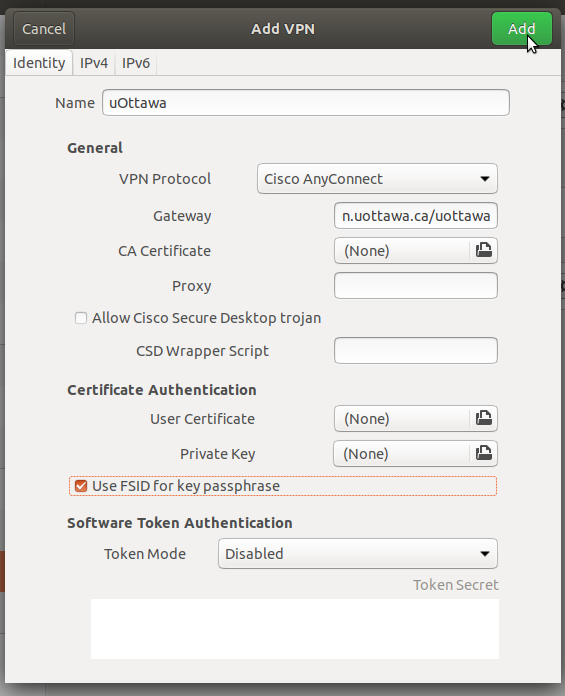This screenshot has height=696, width=565.
Task: Click the green Add button
Action: (522, 29)
